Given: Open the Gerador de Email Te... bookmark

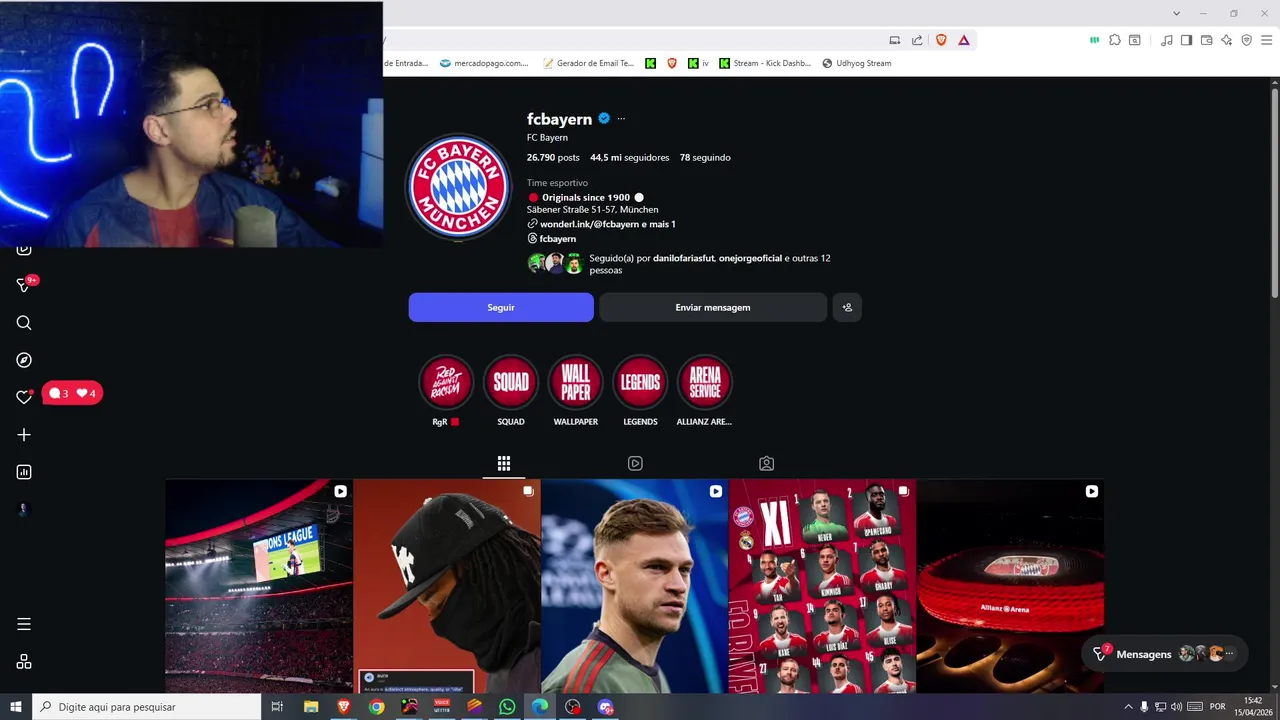Looking at the screenshot, I should 589,63.
